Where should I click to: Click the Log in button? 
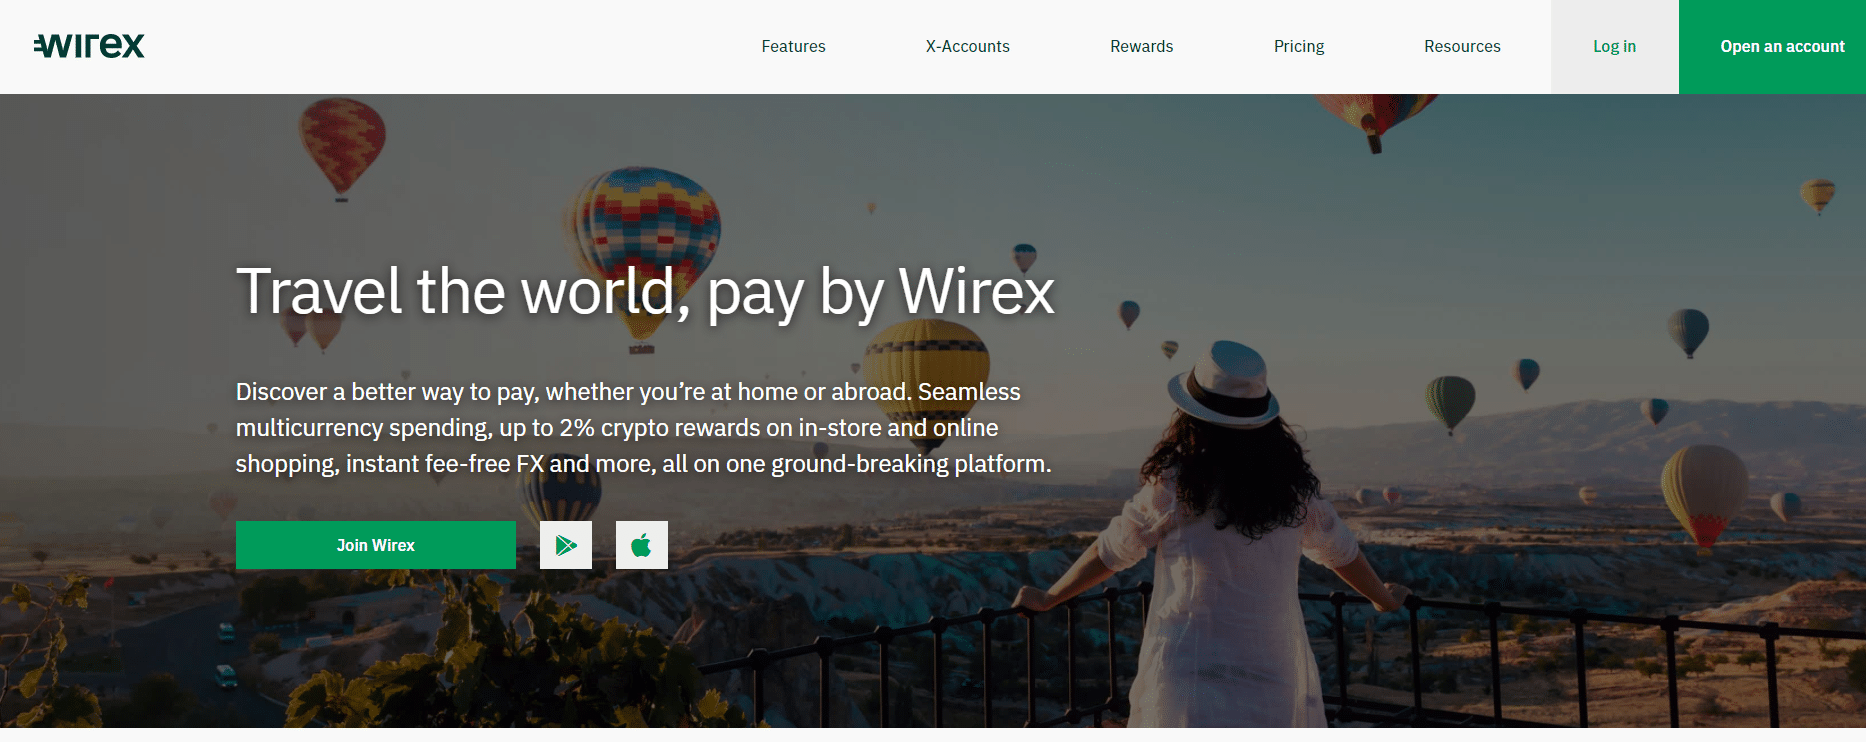point(1615,47)
